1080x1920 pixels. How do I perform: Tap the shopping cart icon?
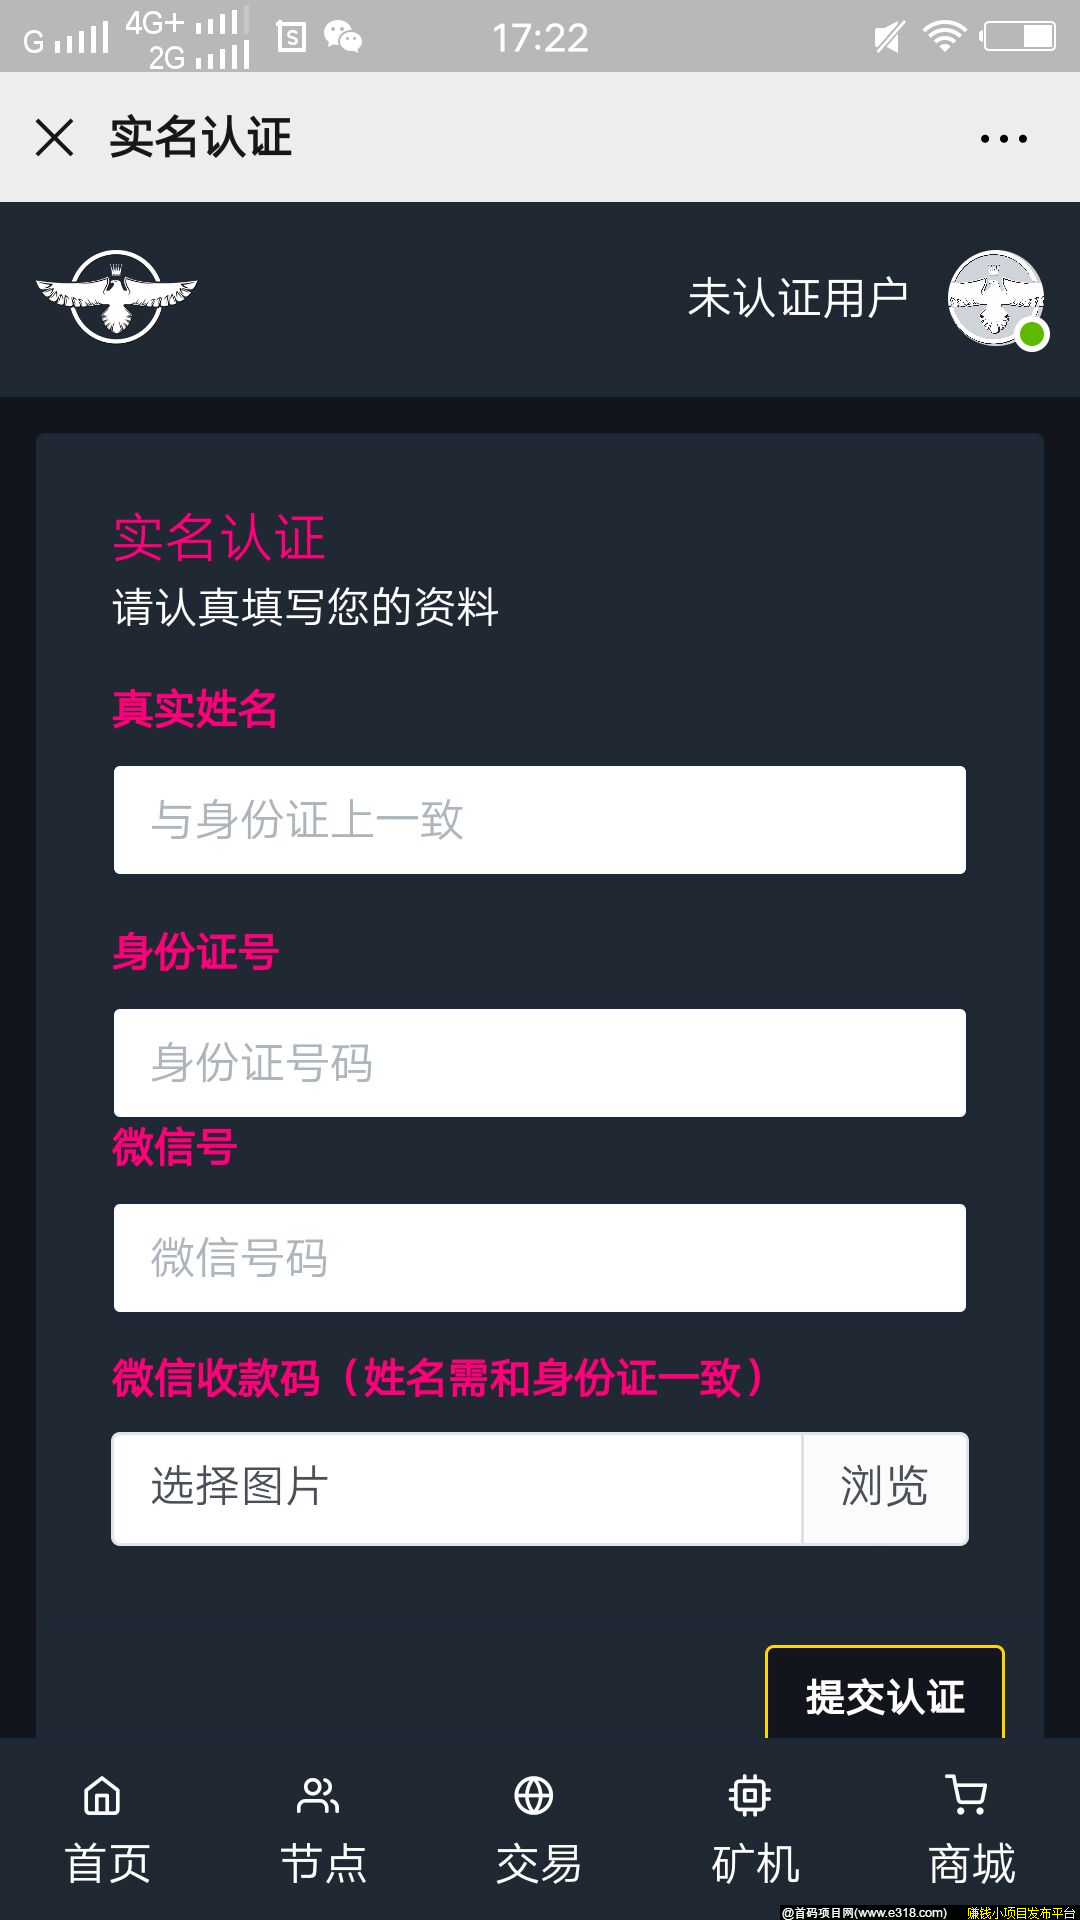pos(966,1795)
